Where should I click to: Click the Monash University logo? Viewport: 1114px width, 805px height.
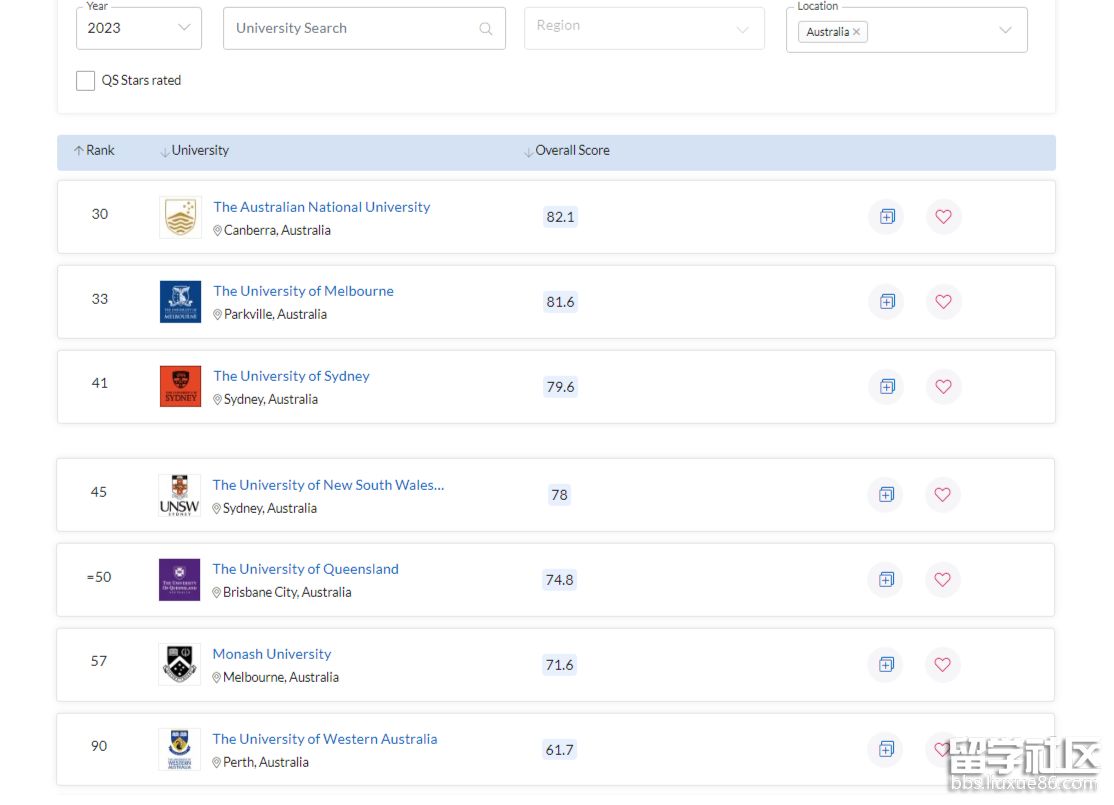tap(180, 664)
